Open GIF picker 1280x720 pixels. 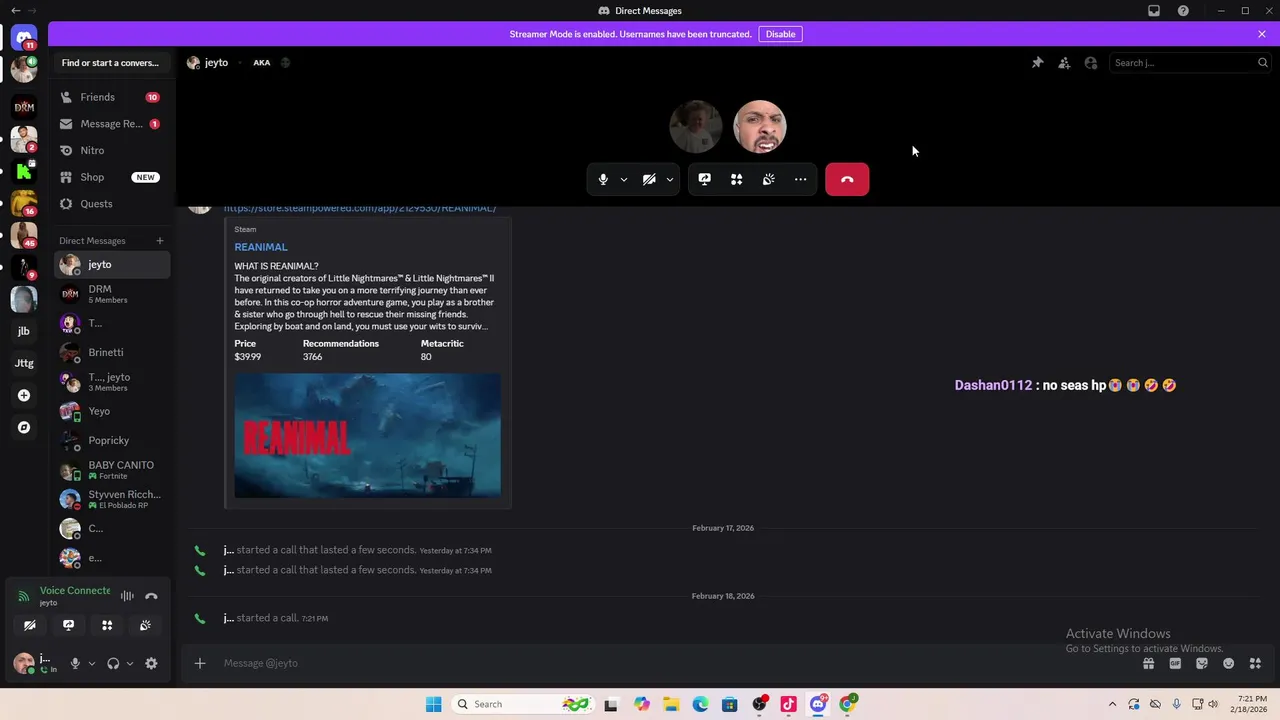click(x=1175, y=663)
